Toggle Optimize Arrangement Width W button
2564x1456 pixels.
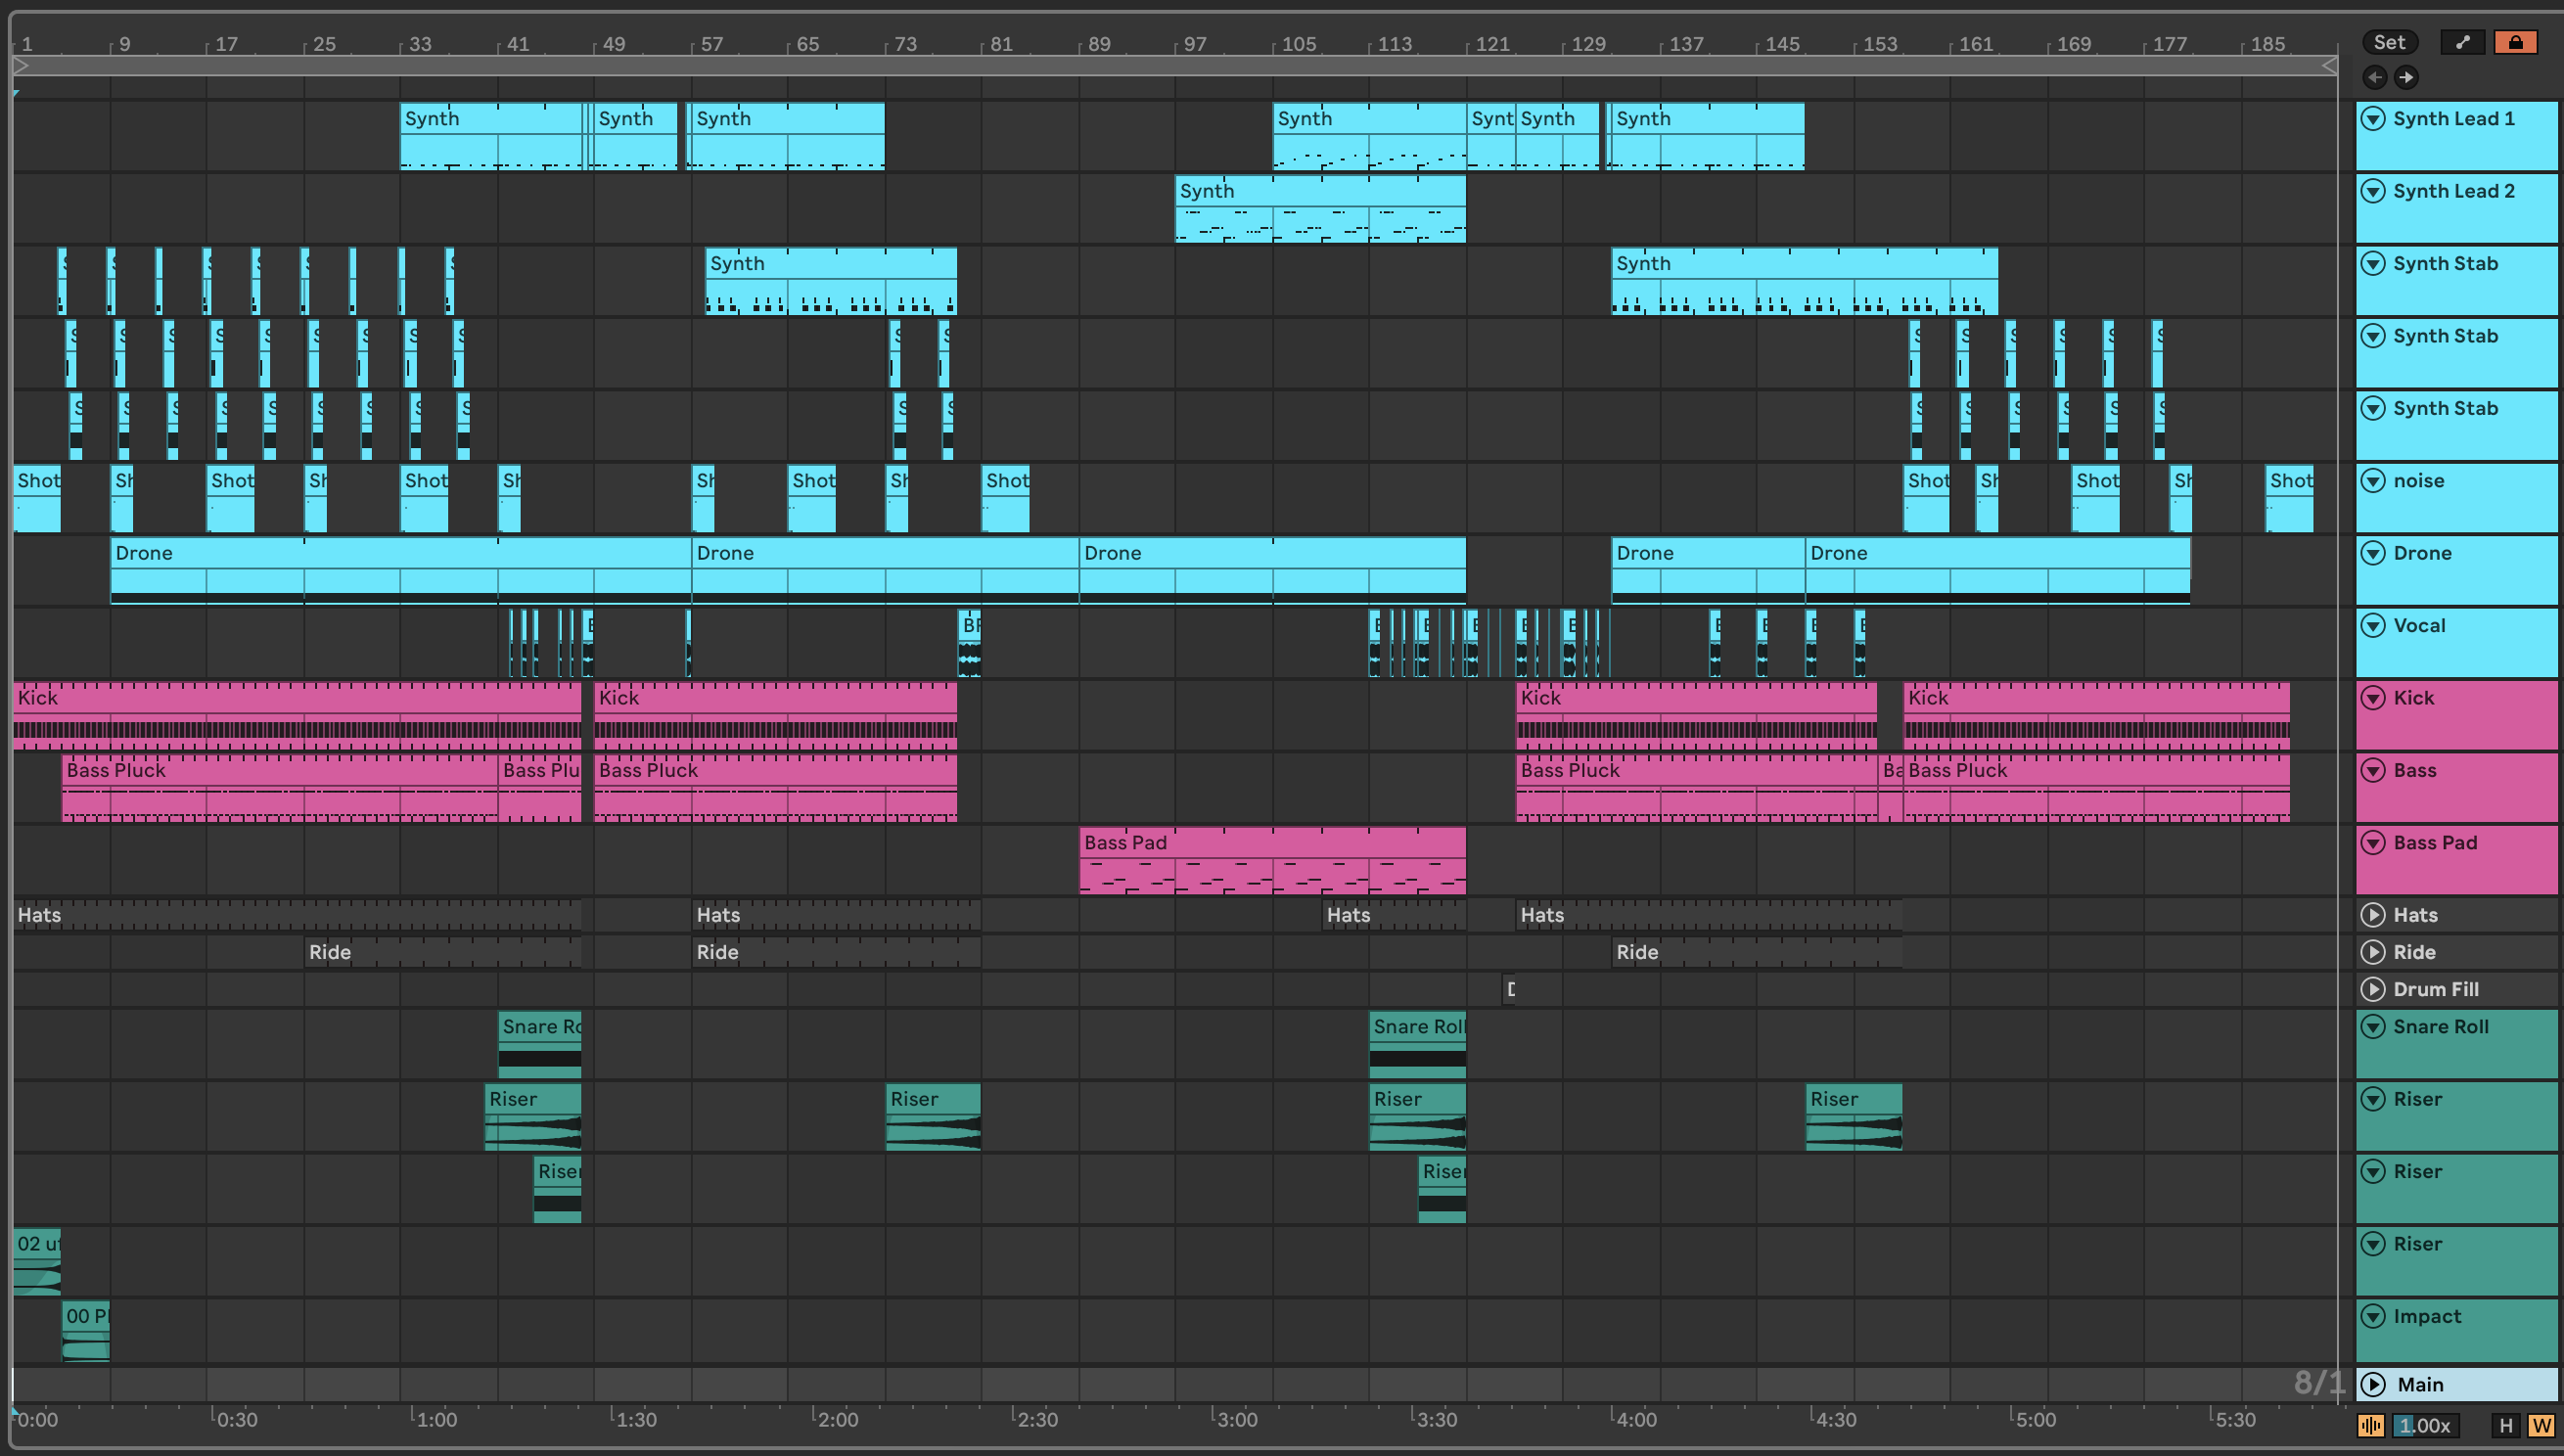[x=2540, y=1426]
